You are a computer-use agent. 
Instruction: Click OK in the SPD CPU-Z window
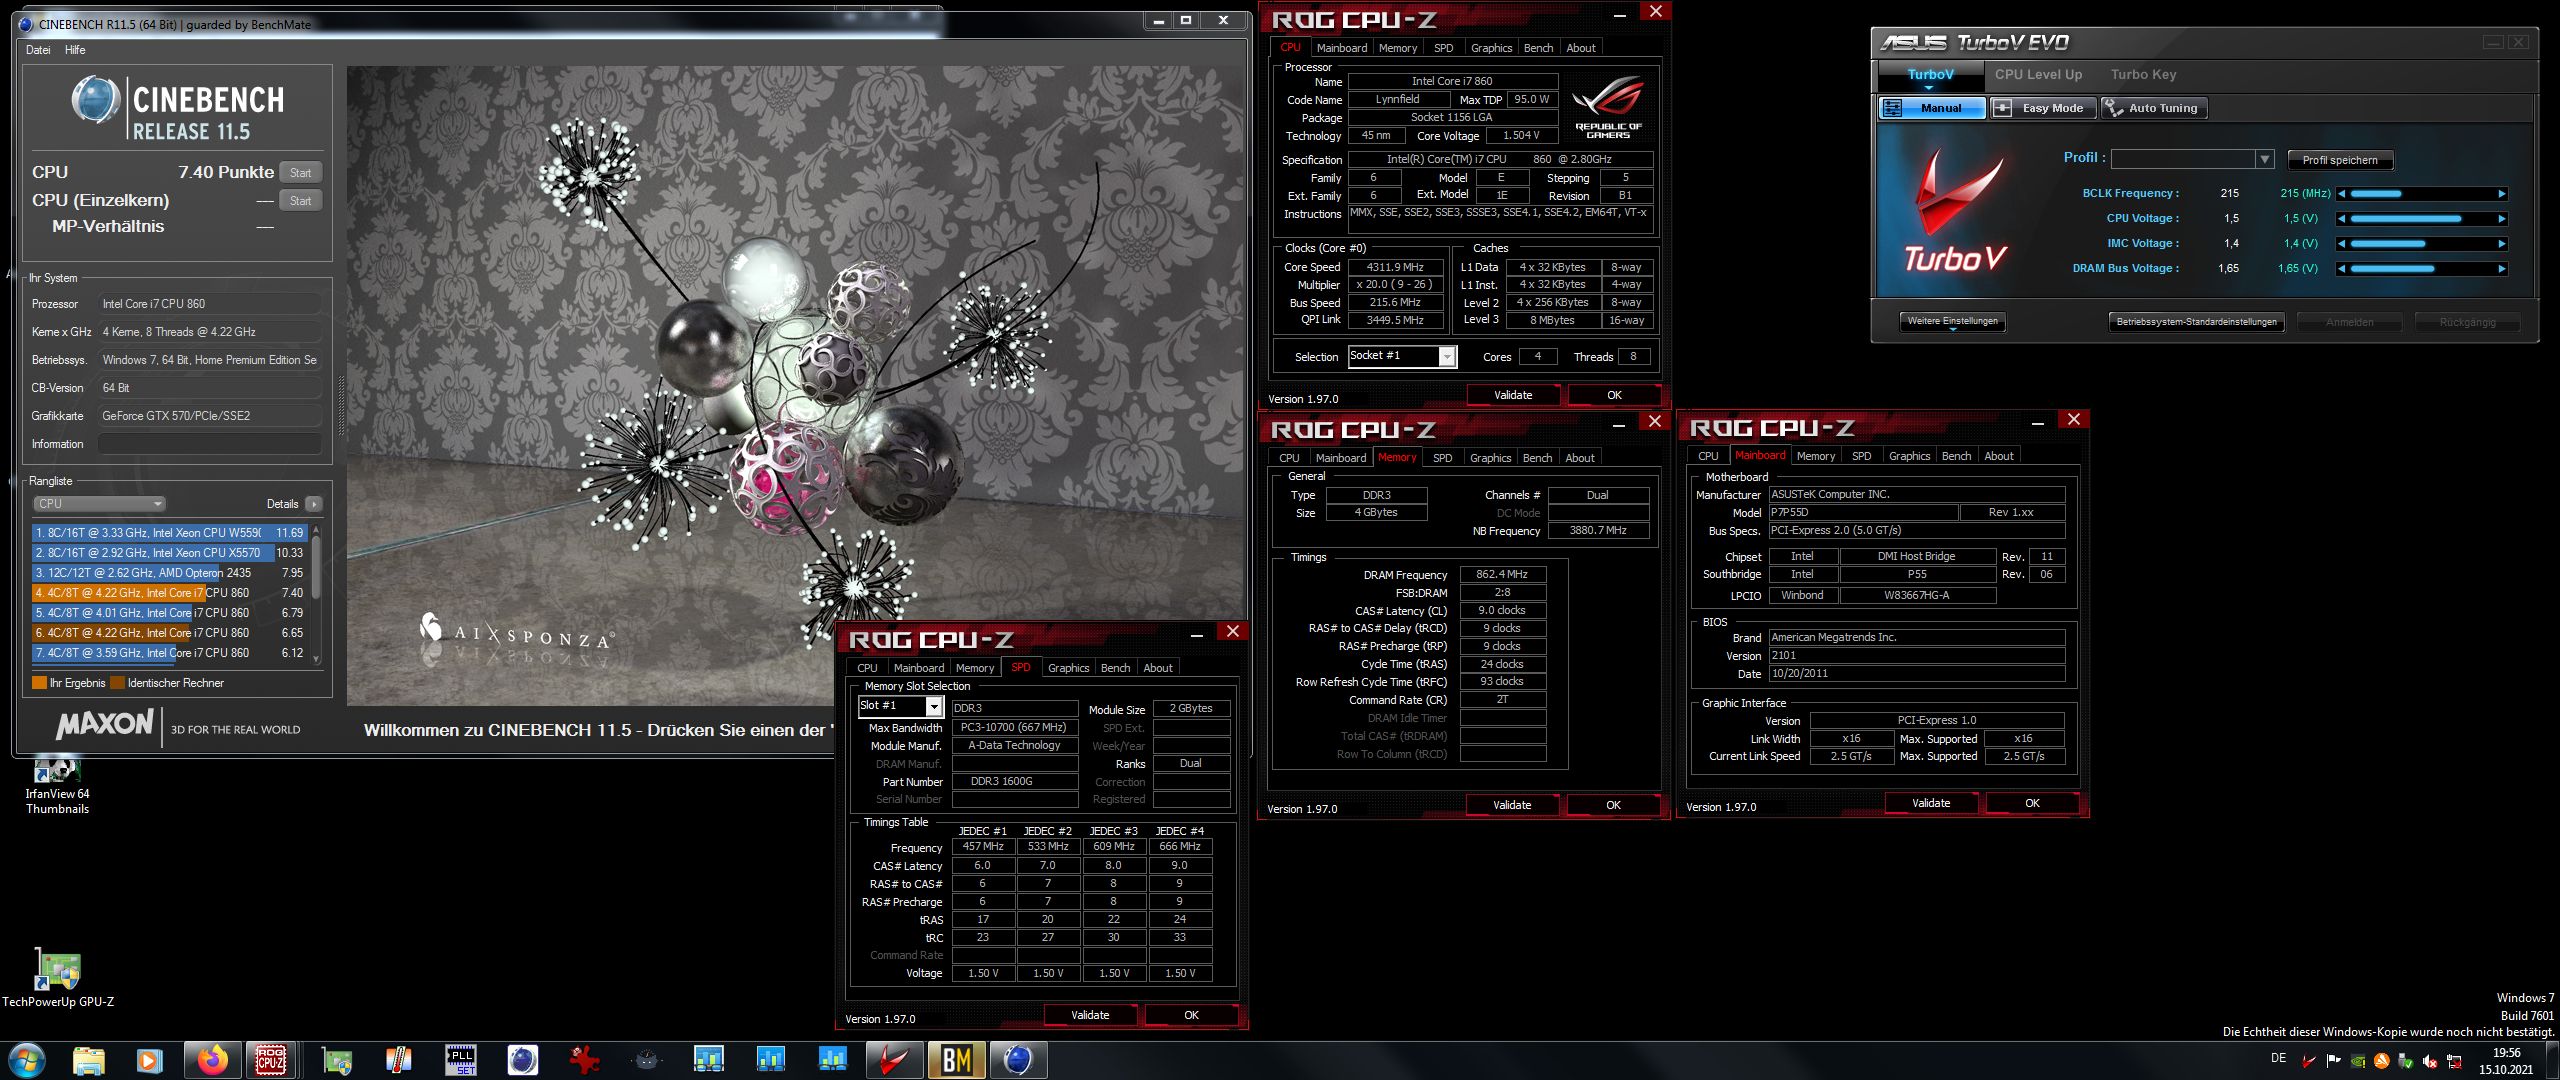1191,1015
